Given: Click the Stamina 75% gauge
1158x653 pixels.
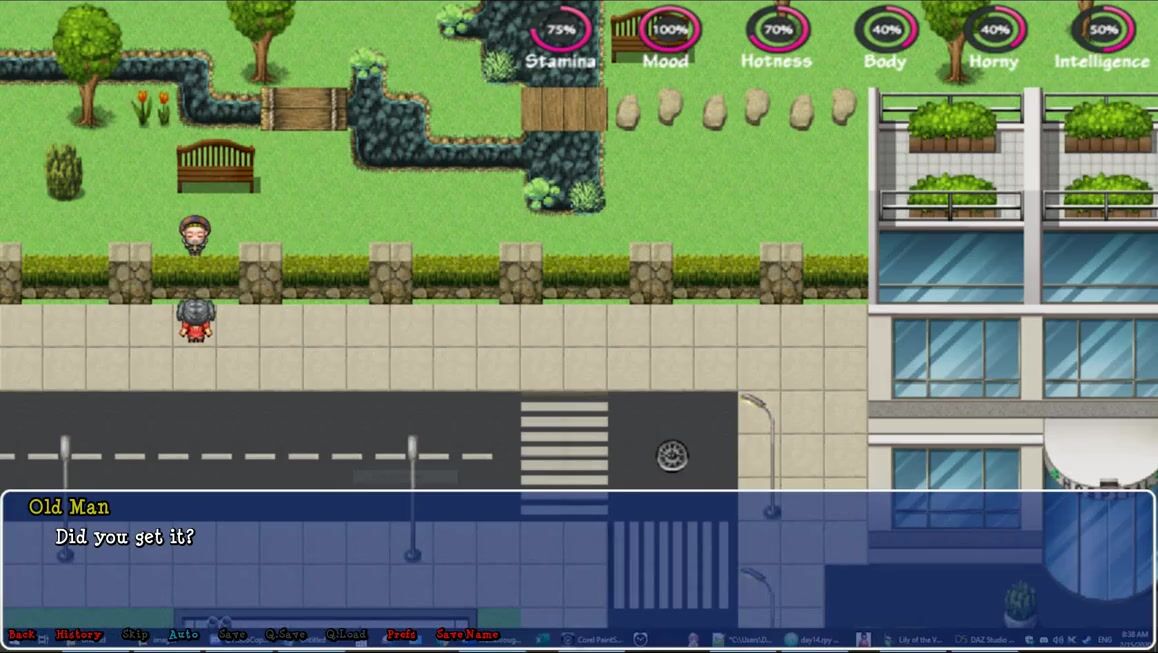Looking at the screenshot, I should tap(560, 30).
